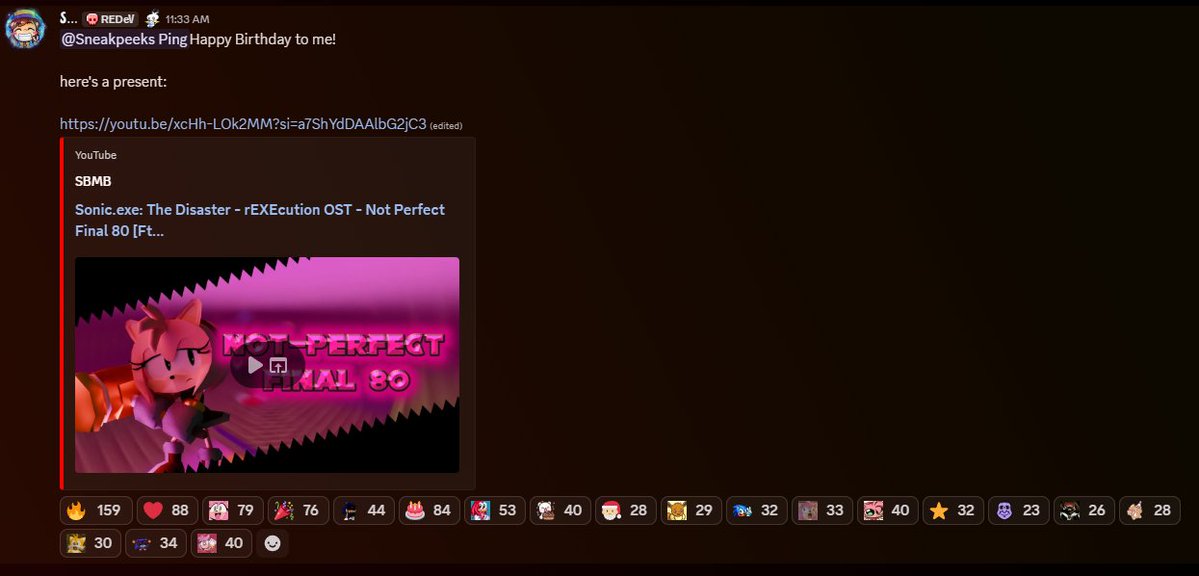Click the blue Sonic reaction showing 32

click(757, 510)
